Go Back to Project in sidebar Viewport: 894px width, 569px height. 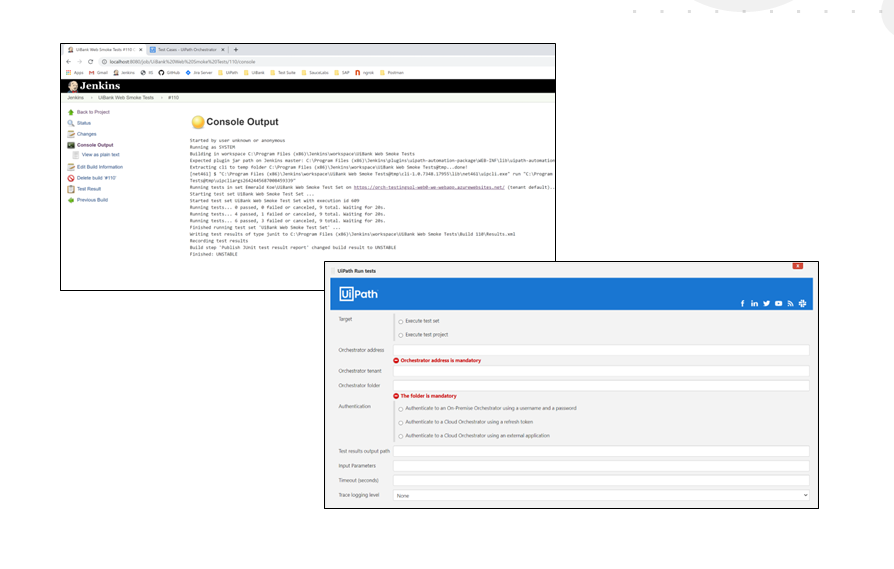(93, 112)
